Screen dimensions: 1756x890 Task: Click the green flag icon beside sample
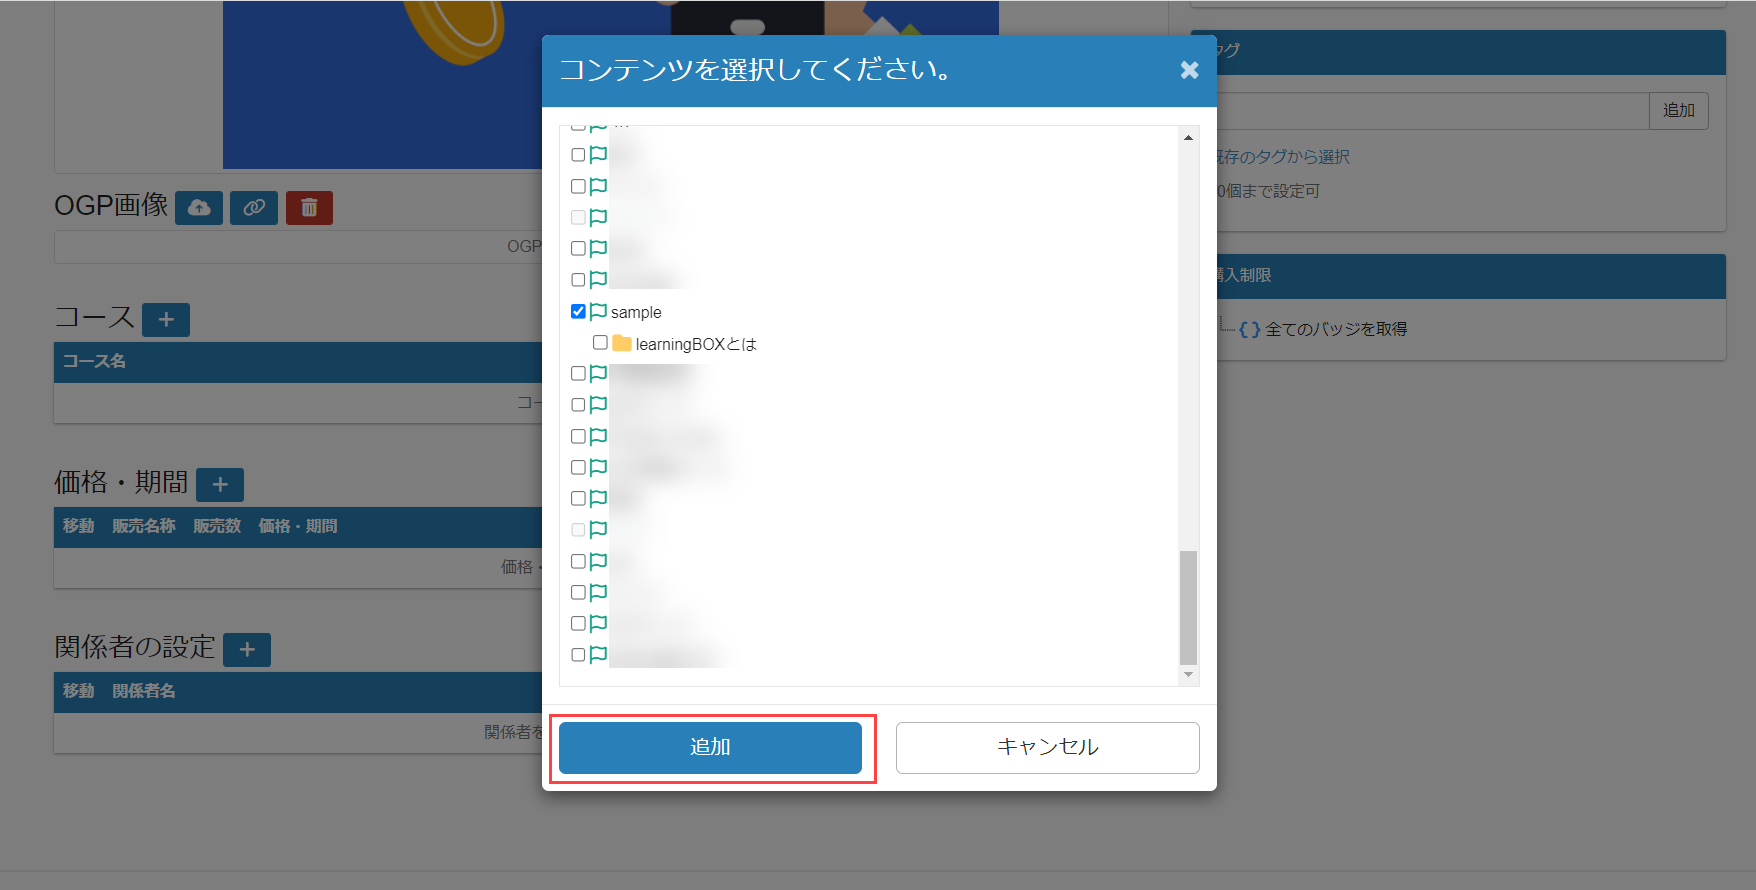tap(598, 312)
